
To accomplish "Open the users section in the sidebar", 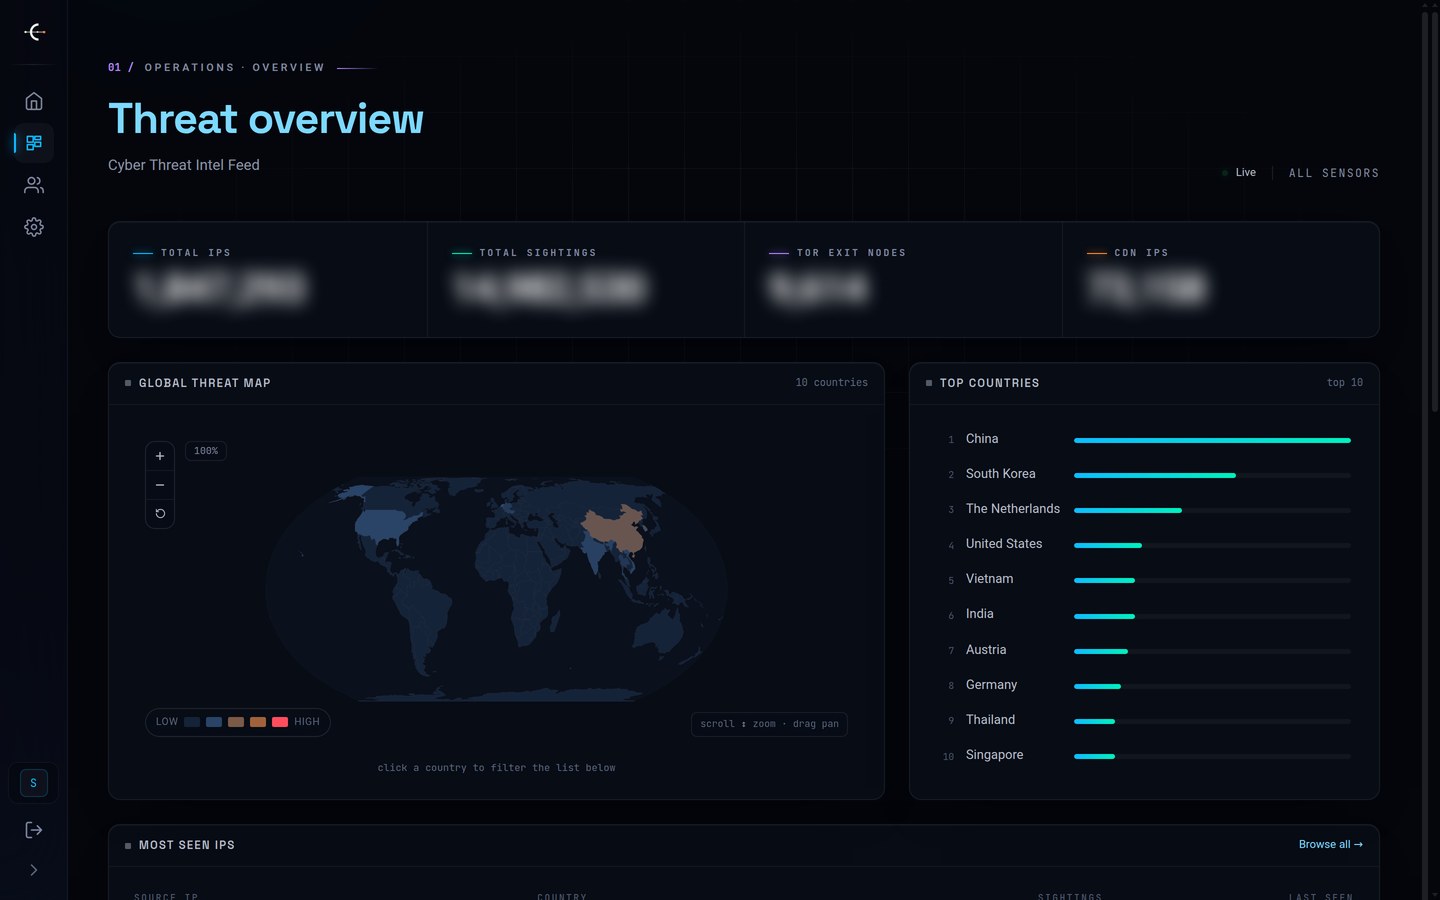I will (34, 185).
